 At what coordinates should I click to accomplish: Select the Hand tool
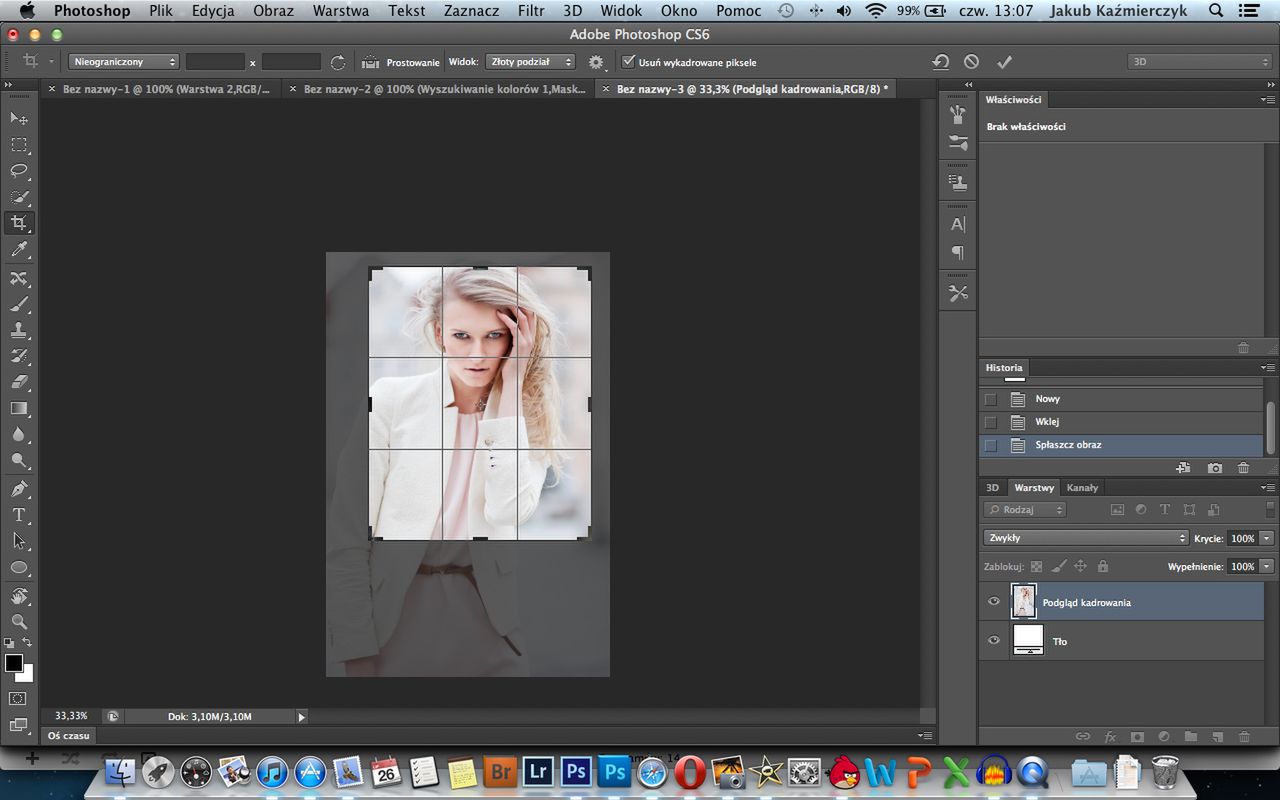[19, 596]
